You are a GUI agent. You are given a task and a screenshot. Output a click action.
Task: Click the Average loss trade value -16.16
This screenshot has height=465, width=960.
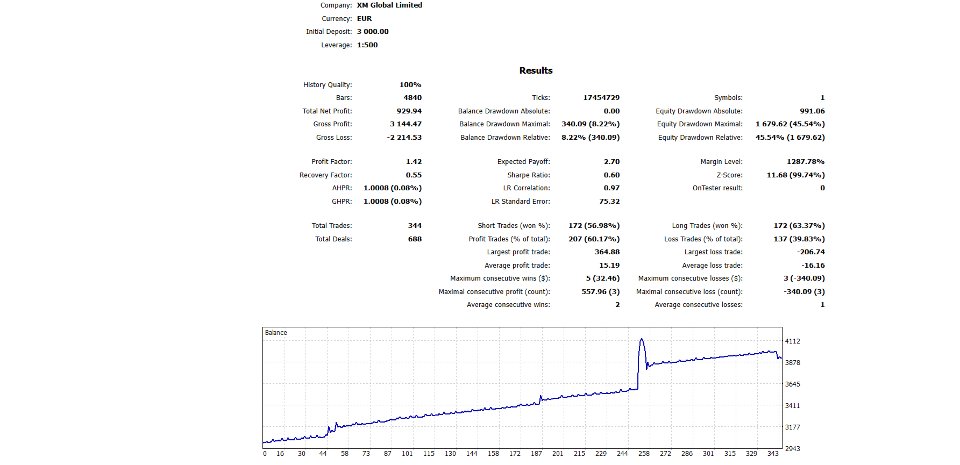pyautogui.click(x=813, y=266)
